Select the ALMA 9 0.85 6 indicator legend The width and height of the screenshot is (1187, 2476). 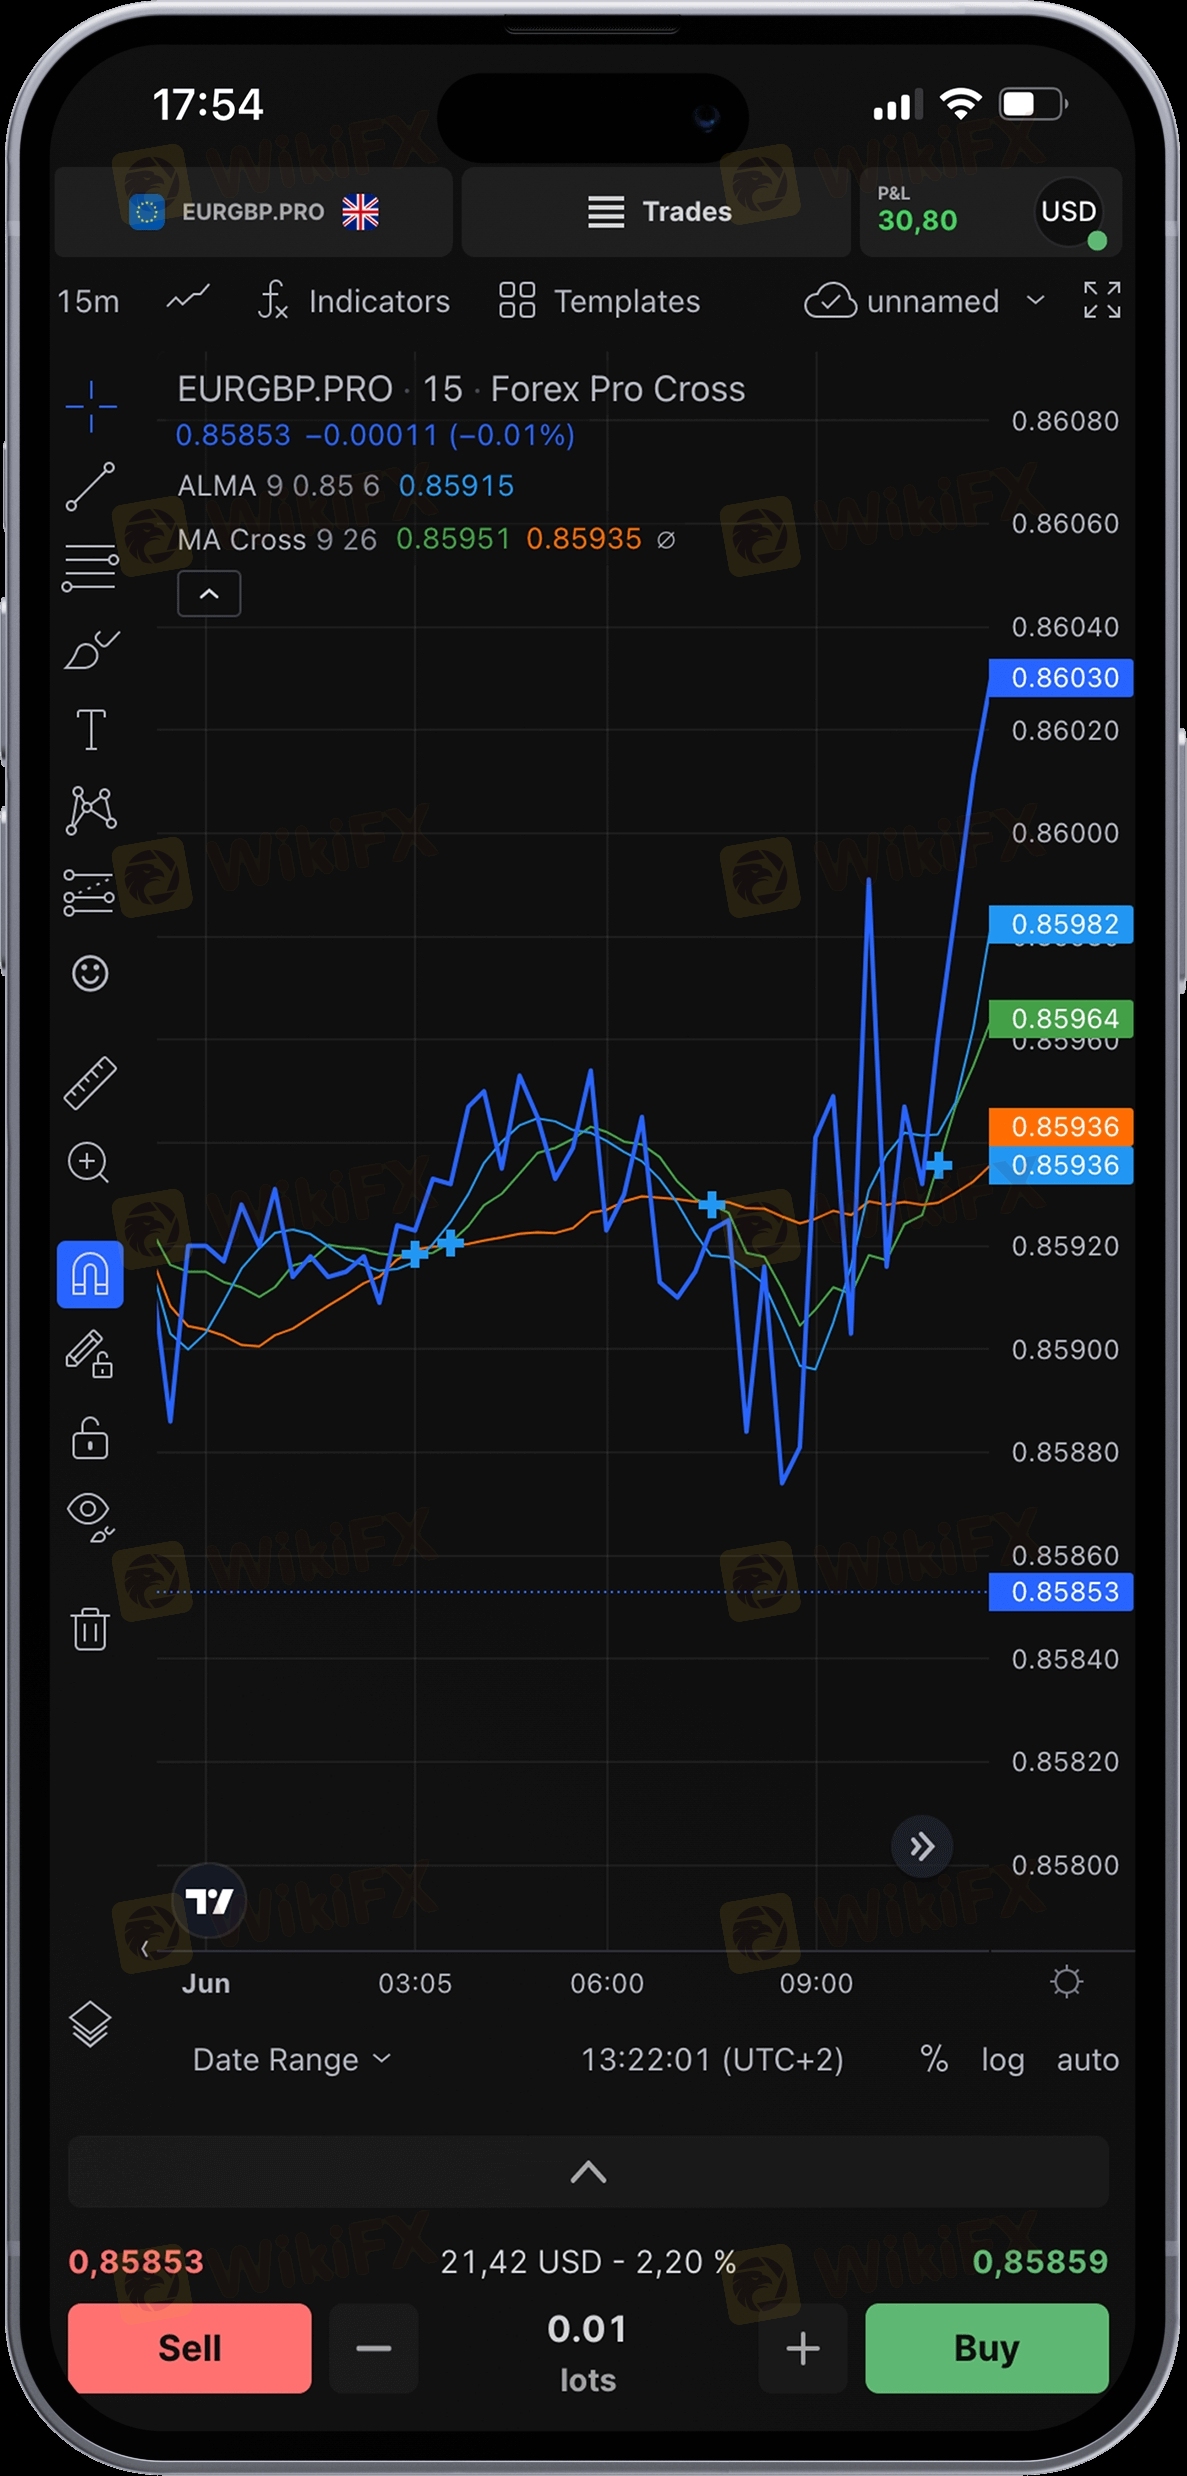[x=278, y=486]
